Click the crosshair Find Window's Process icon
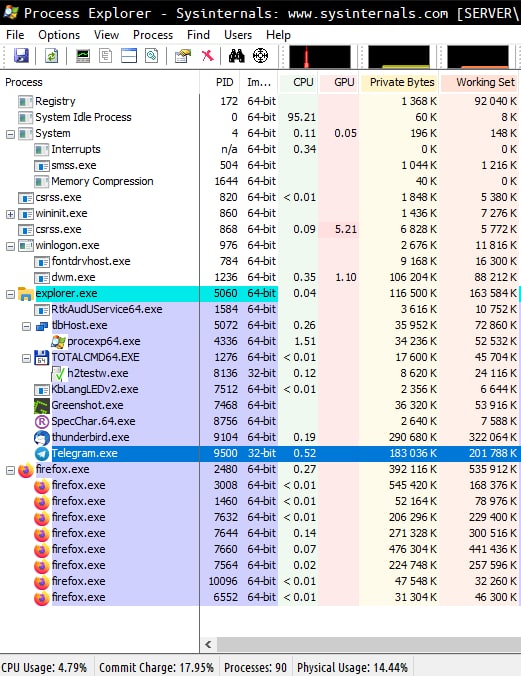The height and width of the screenshot is (676, 521). point(260,56)
